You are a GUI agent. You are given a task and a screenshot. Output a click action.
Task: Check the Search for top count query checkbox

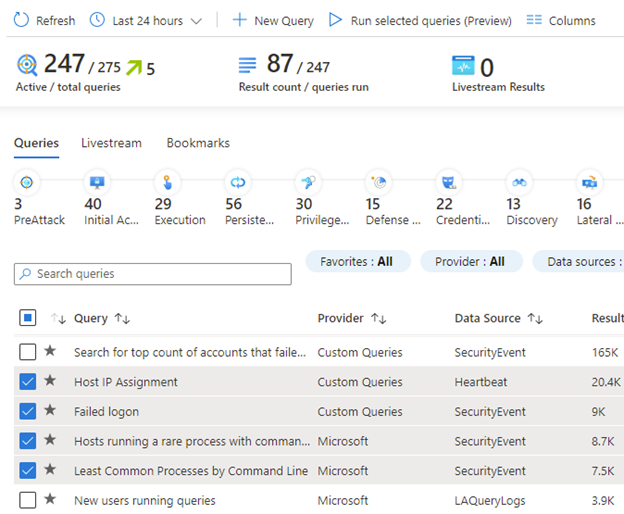(27, 352)
